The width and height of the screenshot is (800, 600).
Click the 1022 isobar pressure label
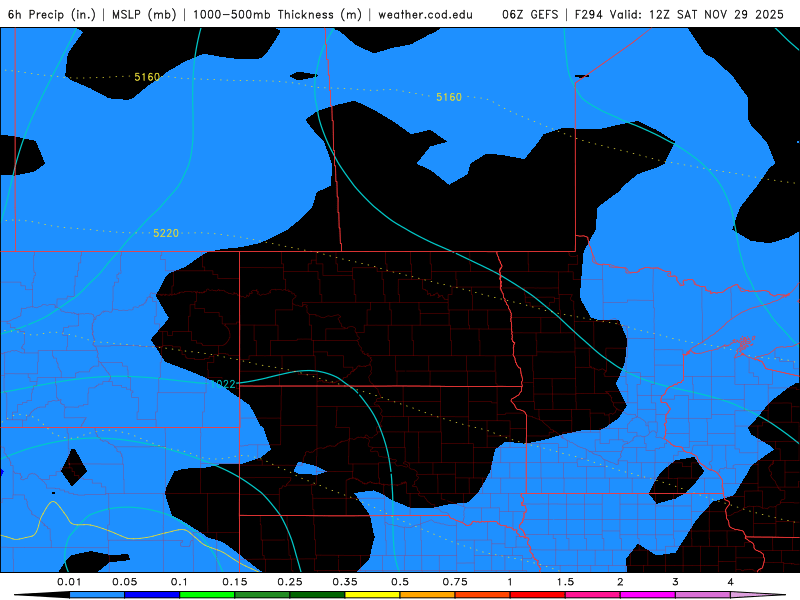pos(223,384)
